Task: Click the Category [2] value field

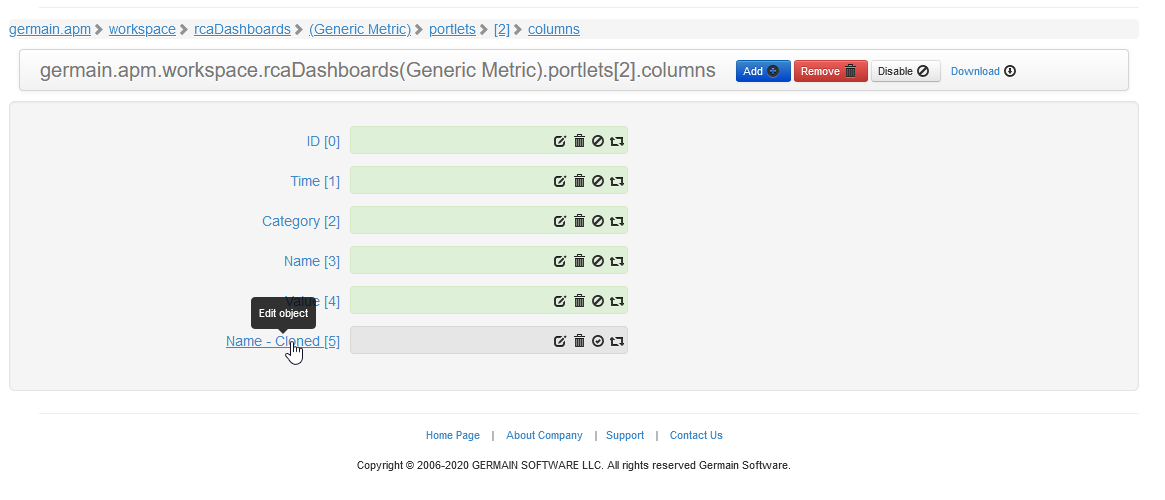Action: [450, 221]
